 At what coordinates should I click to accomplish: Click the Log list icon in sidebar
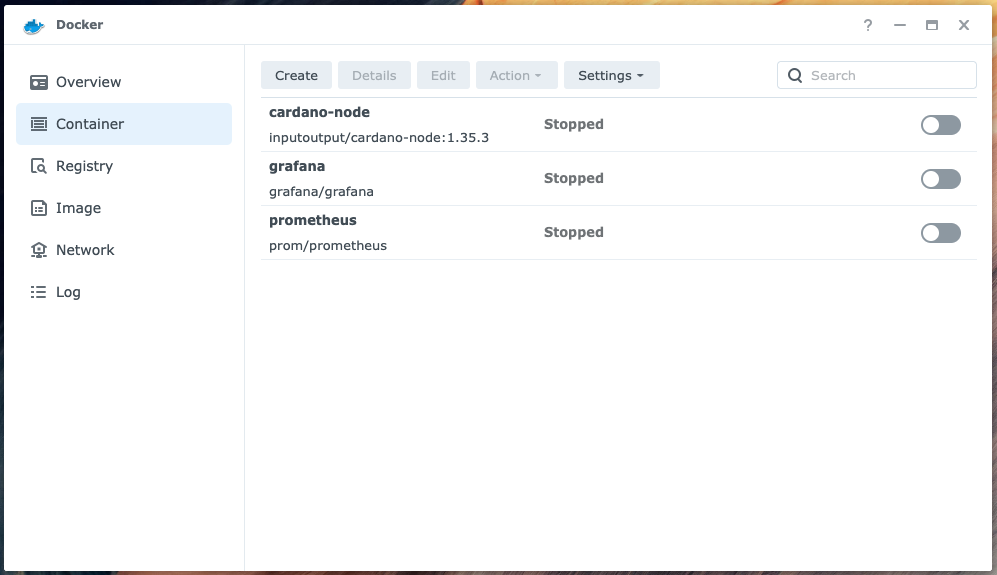39,292
